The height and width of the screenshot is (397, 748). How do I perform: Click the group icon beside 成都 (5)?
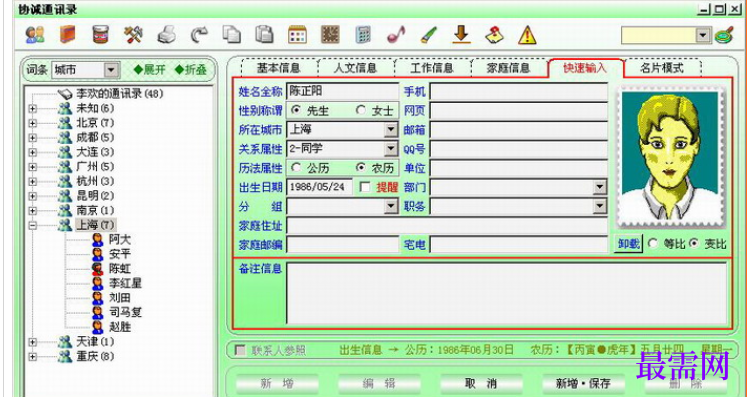point(65,137)
